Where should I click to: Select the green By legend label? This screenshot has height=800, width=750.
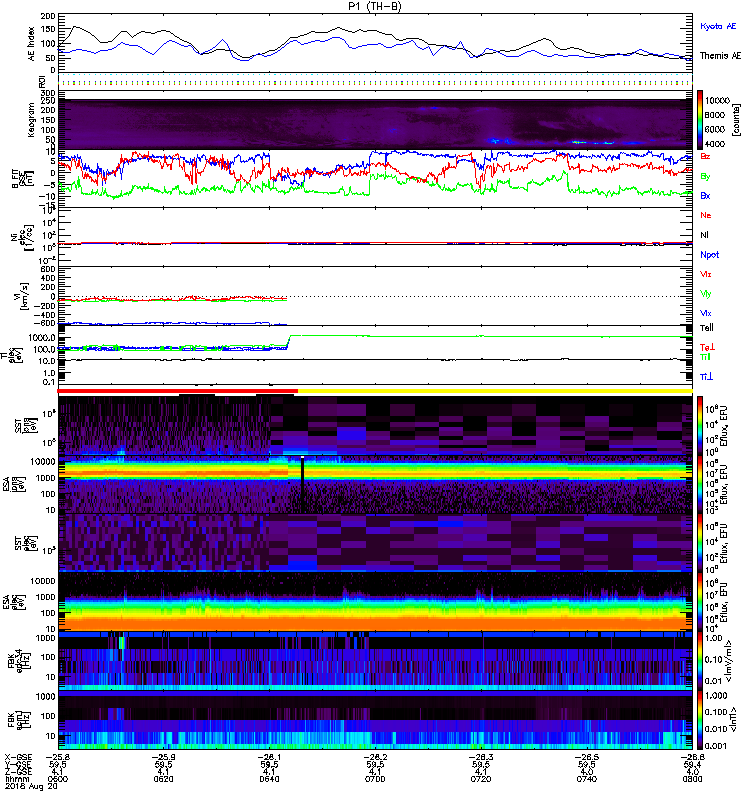pyautogui.click(x=705, y=177)
